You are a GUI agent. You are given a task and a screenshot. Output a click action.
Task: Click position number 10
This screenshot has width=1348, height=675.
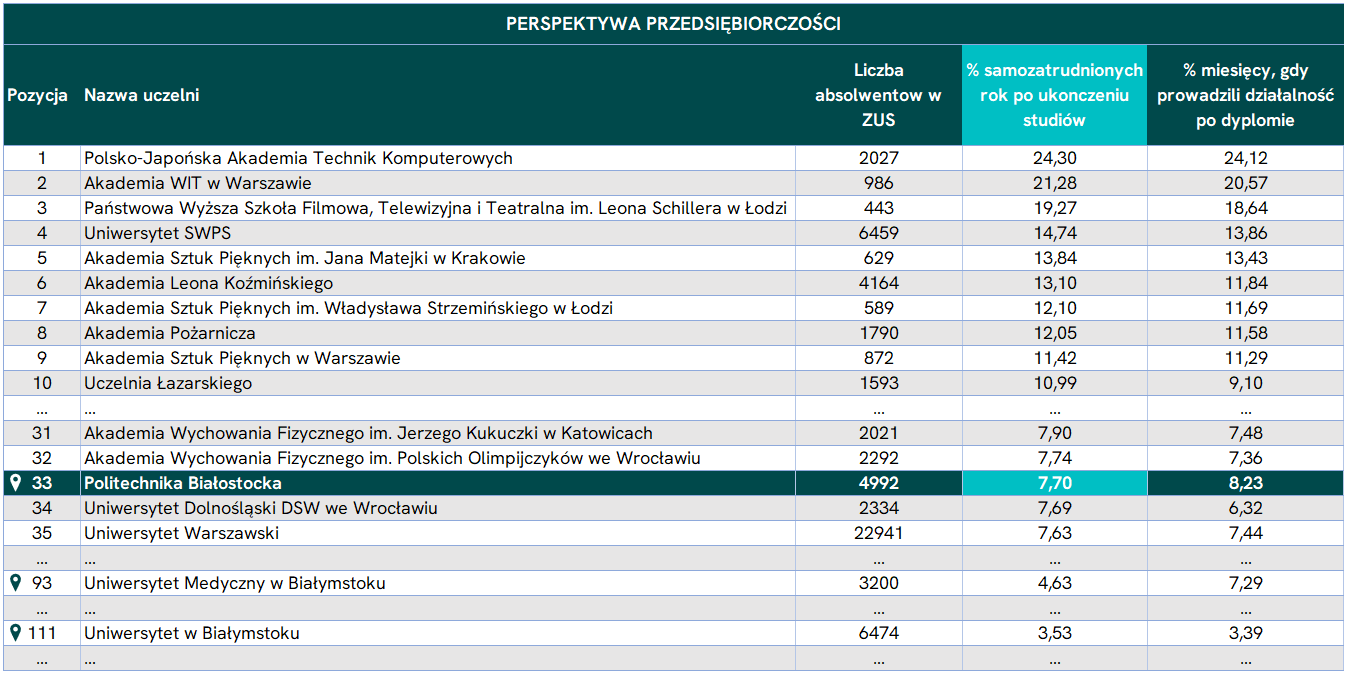42,383
